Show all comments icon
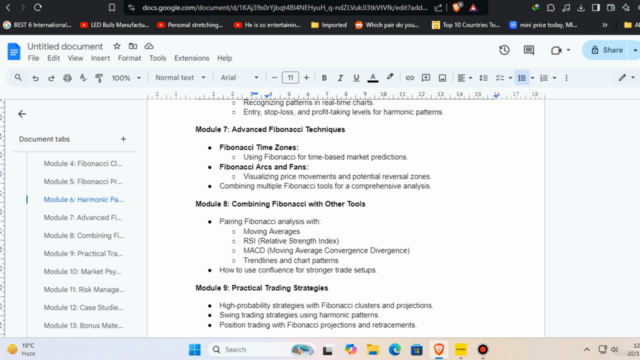This screenshot has width=640, height=360. [x=529, y=50]
